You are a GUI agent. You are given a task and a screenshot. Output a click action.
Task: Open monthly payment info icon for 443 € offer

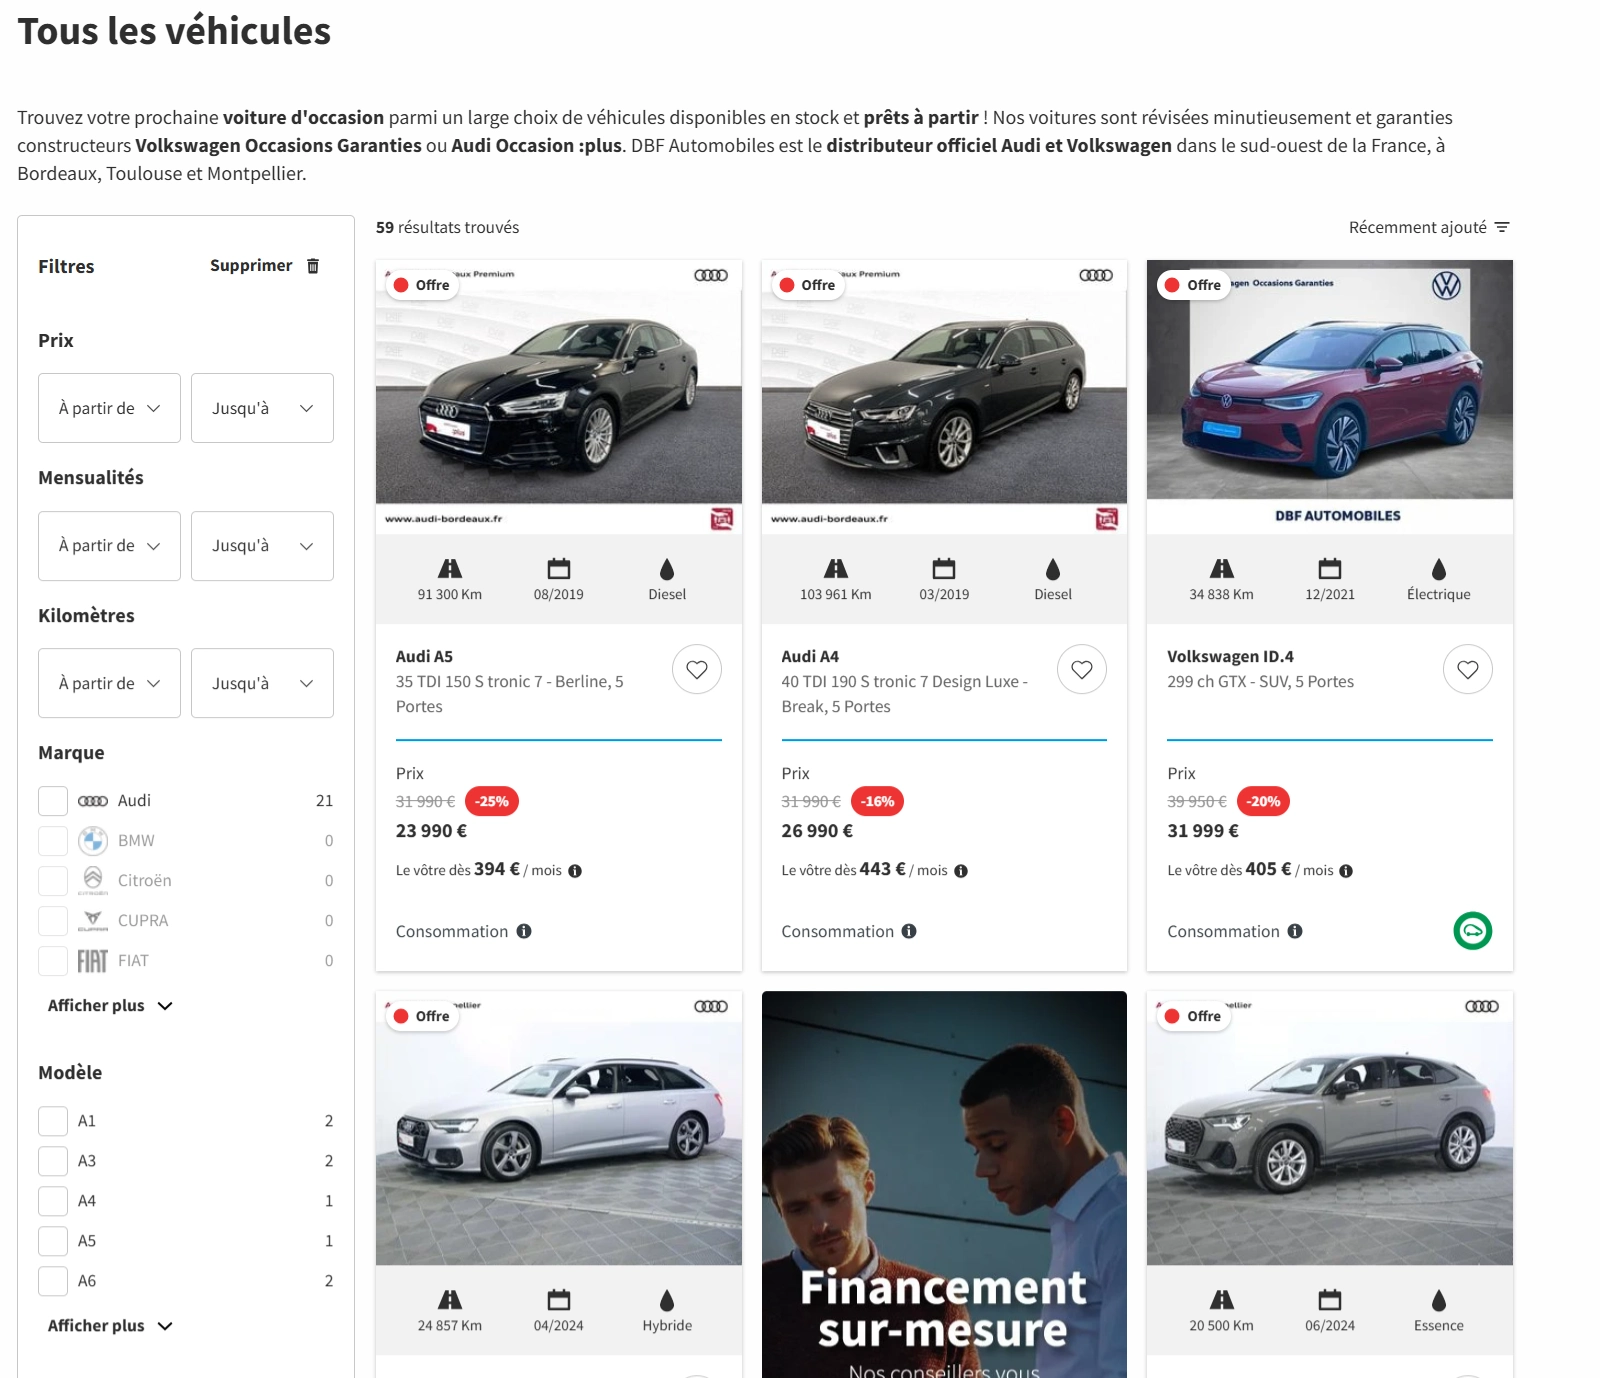[x=961, y=871]
